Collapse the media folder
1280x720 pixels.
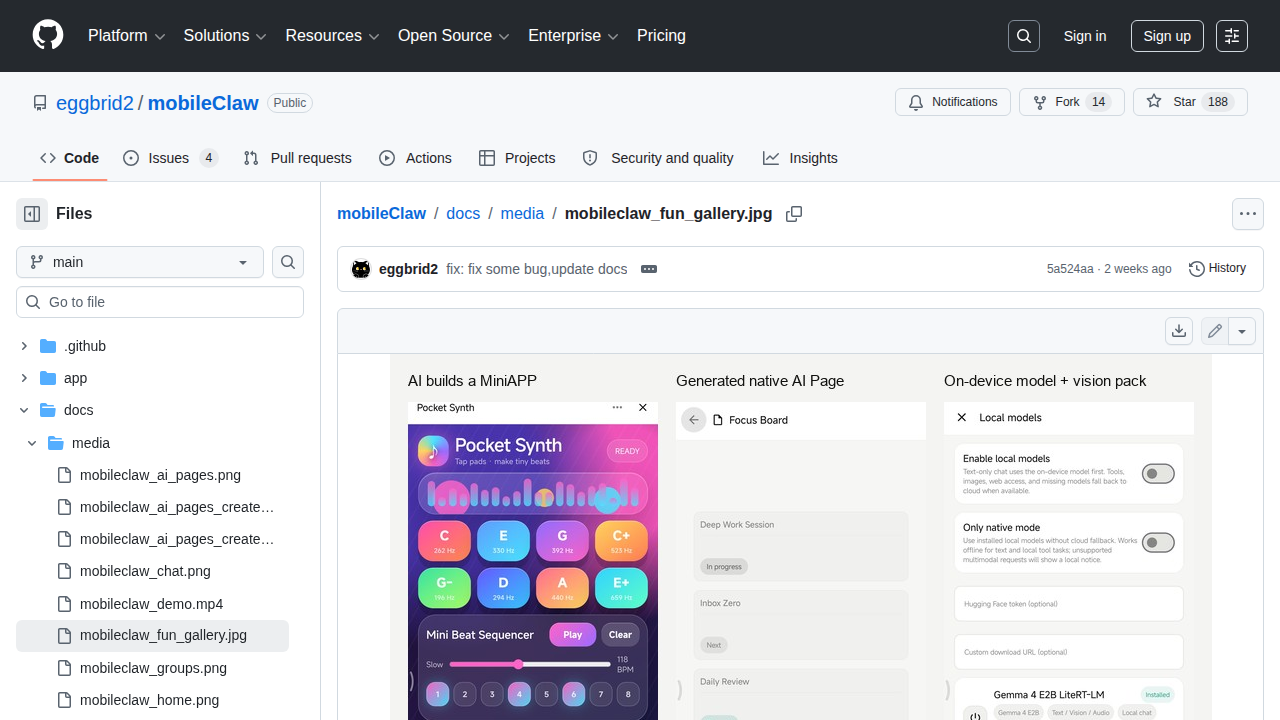coord(32,443)
